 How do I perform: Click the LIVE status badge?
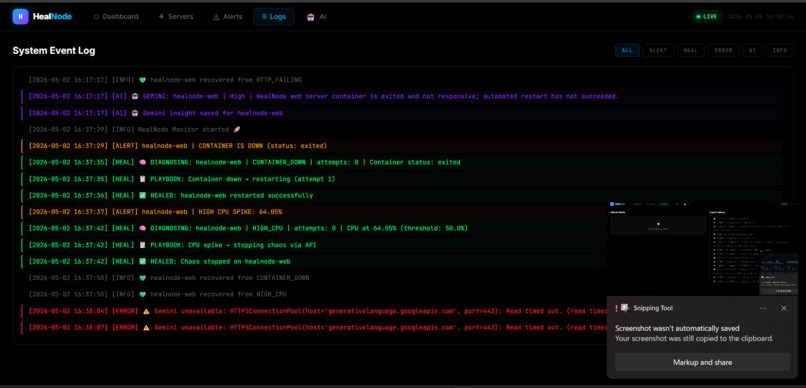[707, 16]
